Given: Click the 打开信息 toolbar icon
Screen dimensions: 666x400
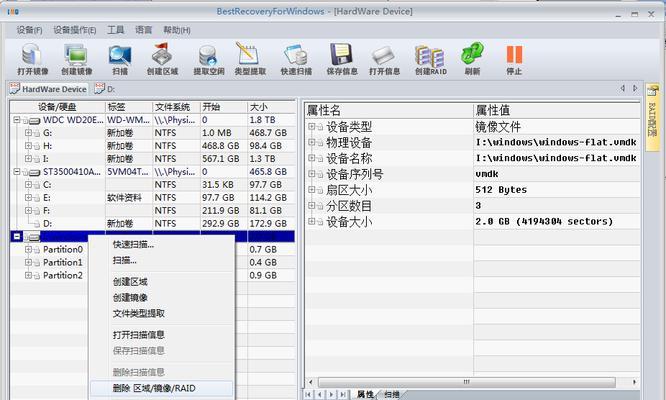Looking at the screenshot, I should point(384,59).
